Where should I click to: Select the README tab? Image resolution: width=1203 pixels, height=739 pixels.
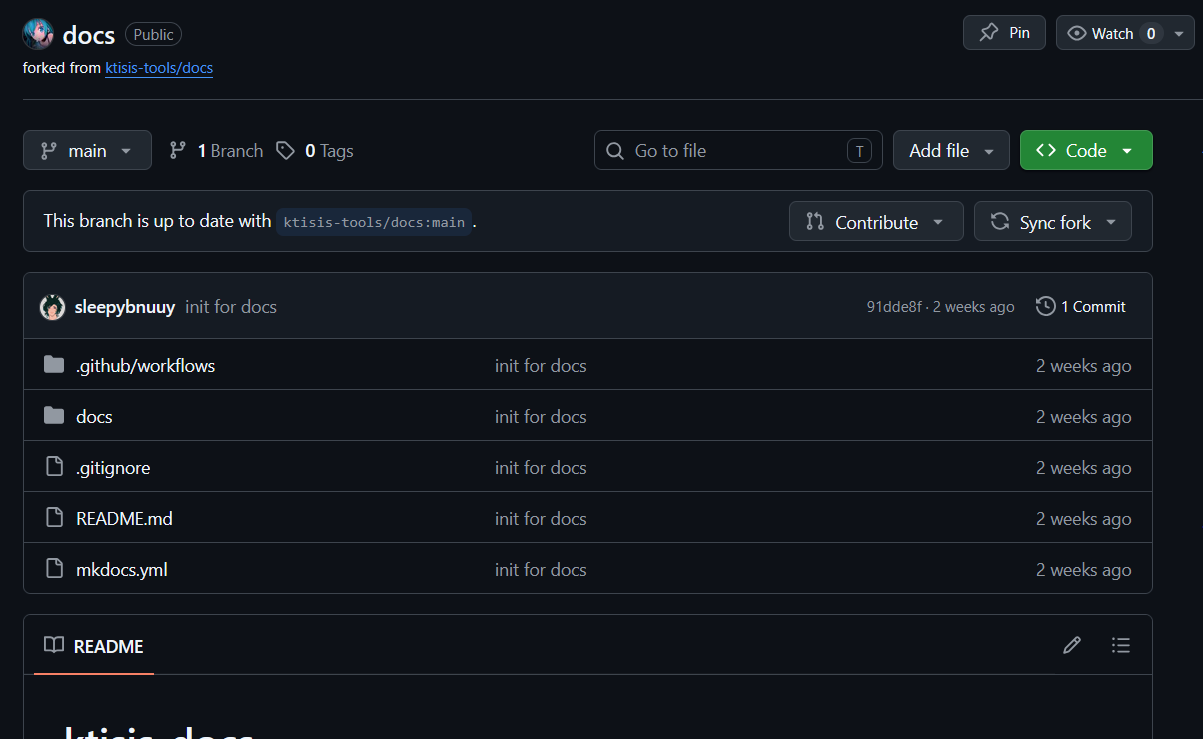tap(94, 646)
